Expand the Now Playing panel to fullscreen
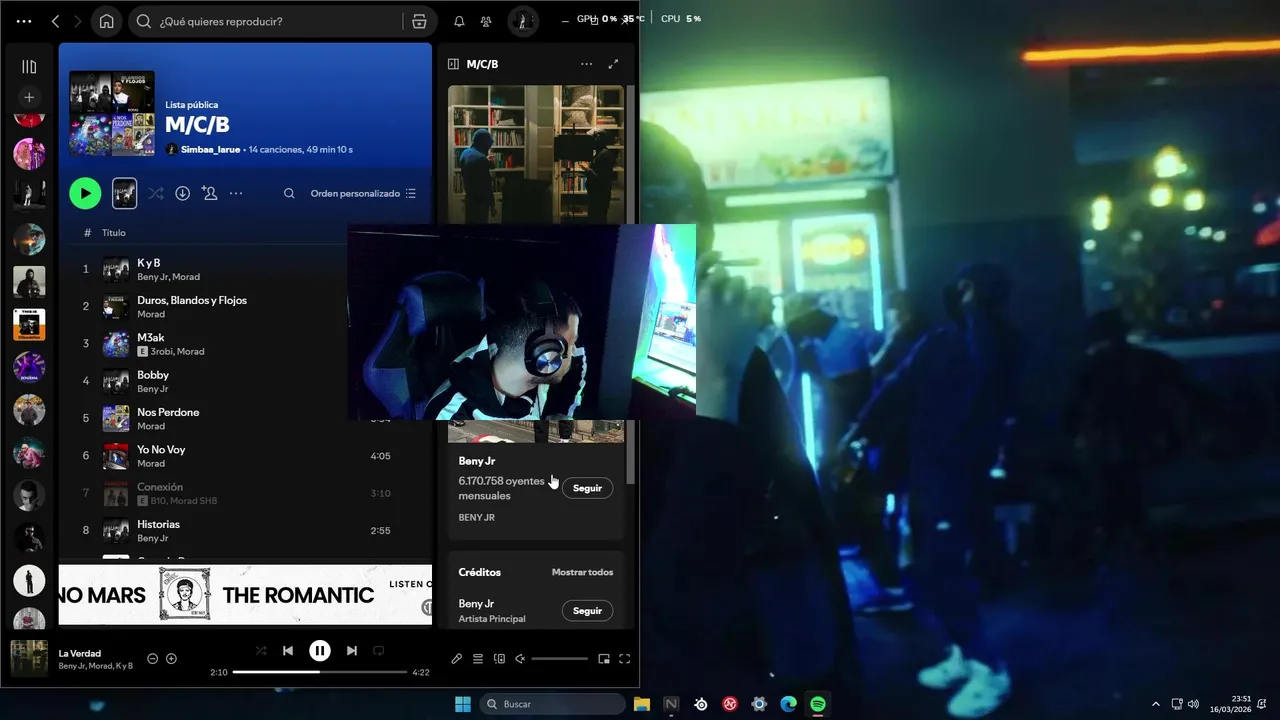This screenshot has height=720, width=1280. [x=613, y=64]
